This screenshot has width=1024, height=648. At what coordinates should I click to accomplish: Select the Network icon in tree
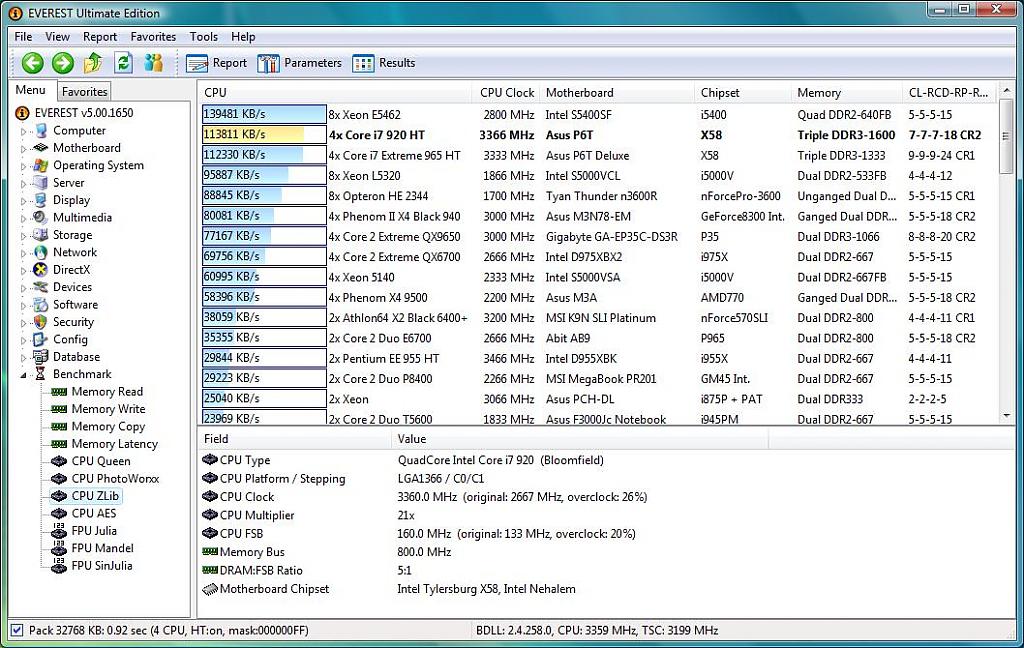tap(40, 252)
